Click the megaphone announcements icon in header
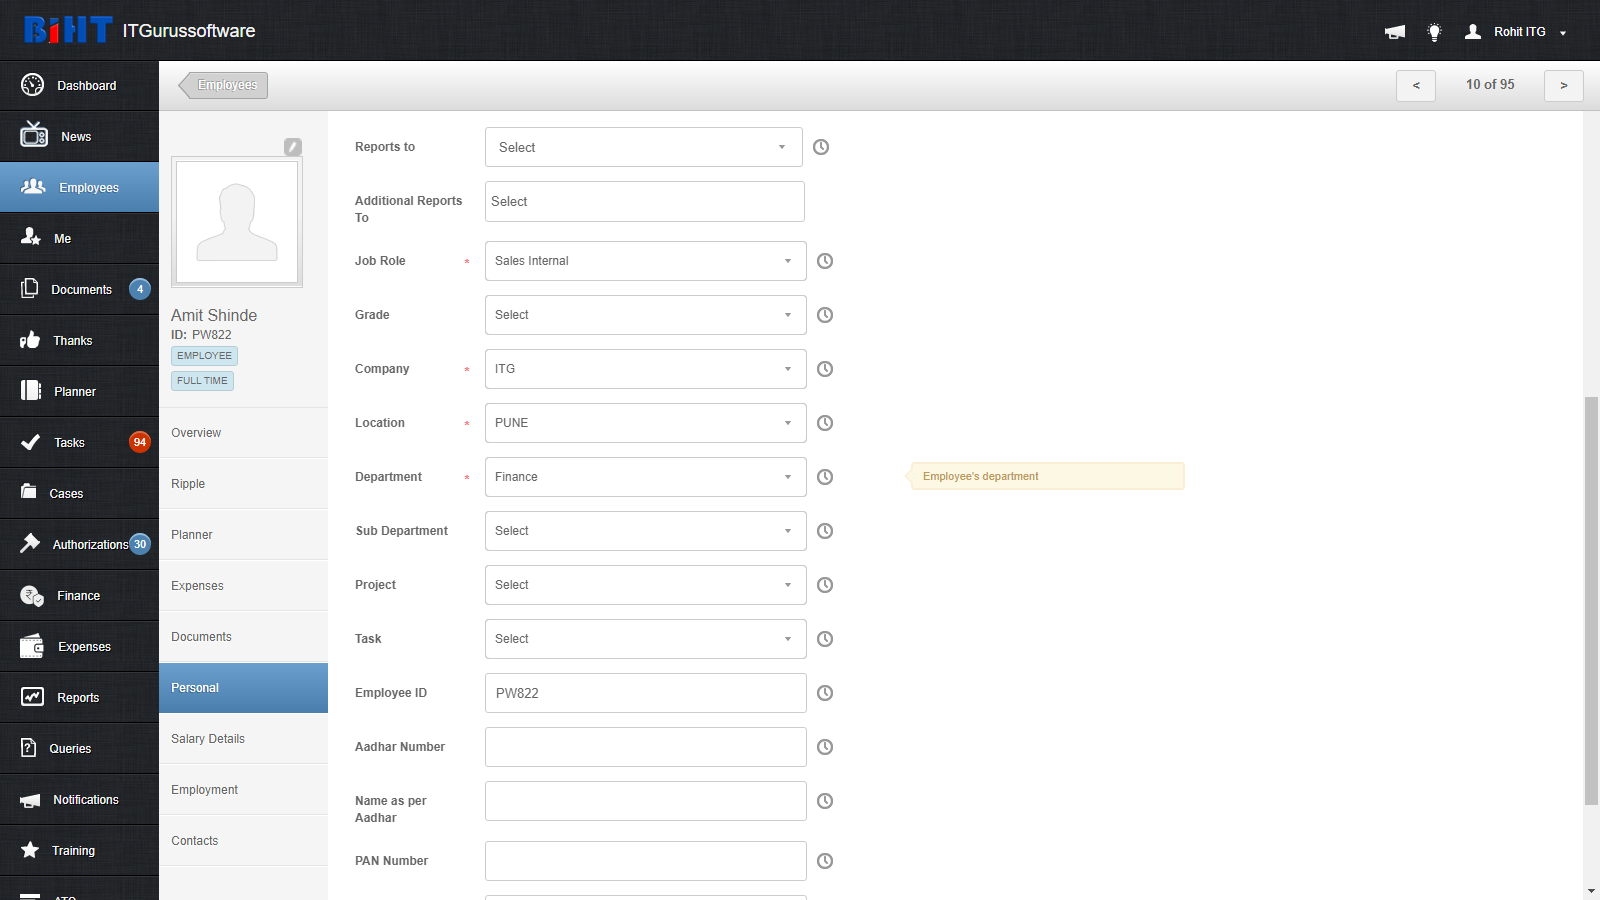Screen dimensions: 1600x900 coord(1395,32)
